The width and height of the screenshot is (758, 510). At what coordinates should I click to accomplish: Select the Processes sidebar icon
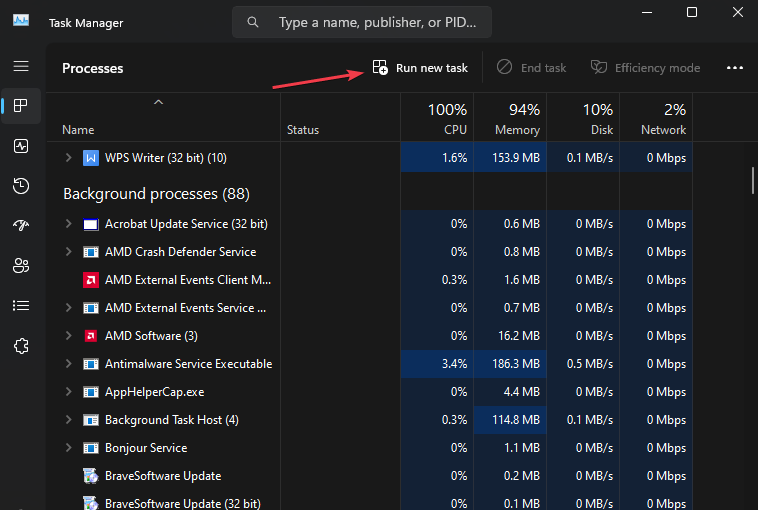(x=21, y=106)
